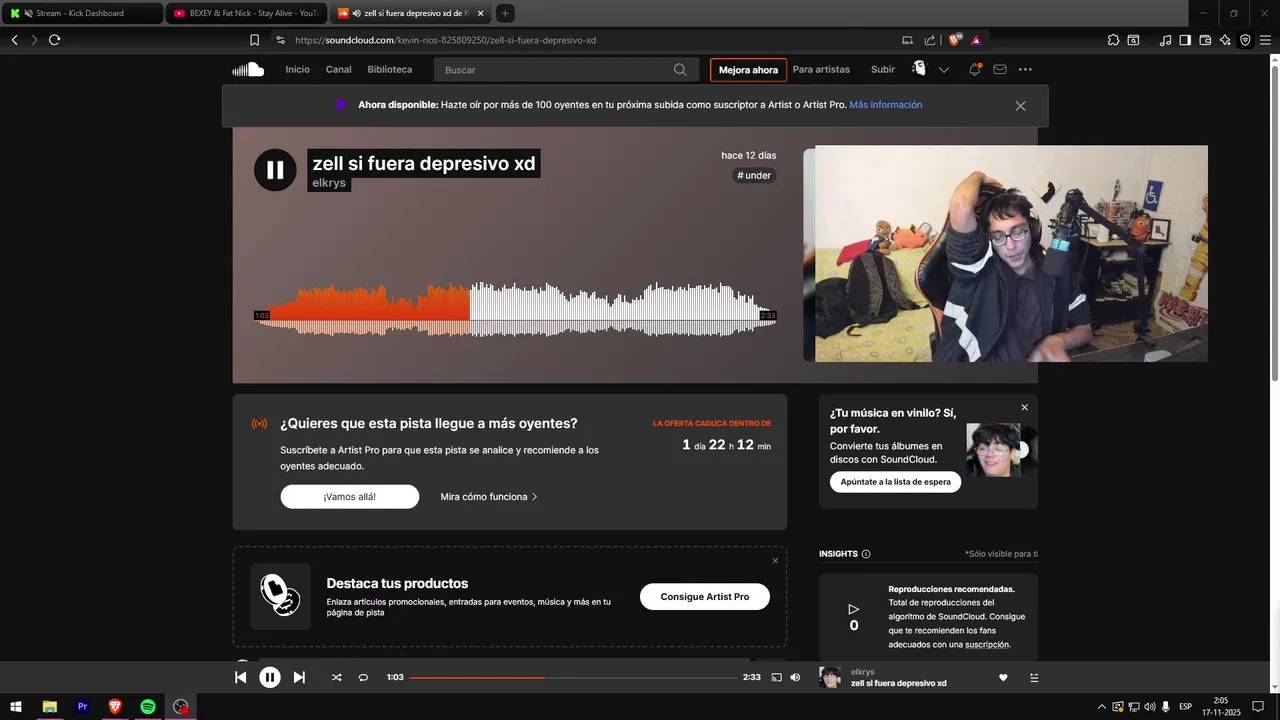This screenshot has height=720, width=1280.
Task: Open the media control music note icon
Action: coord(1165,40)
